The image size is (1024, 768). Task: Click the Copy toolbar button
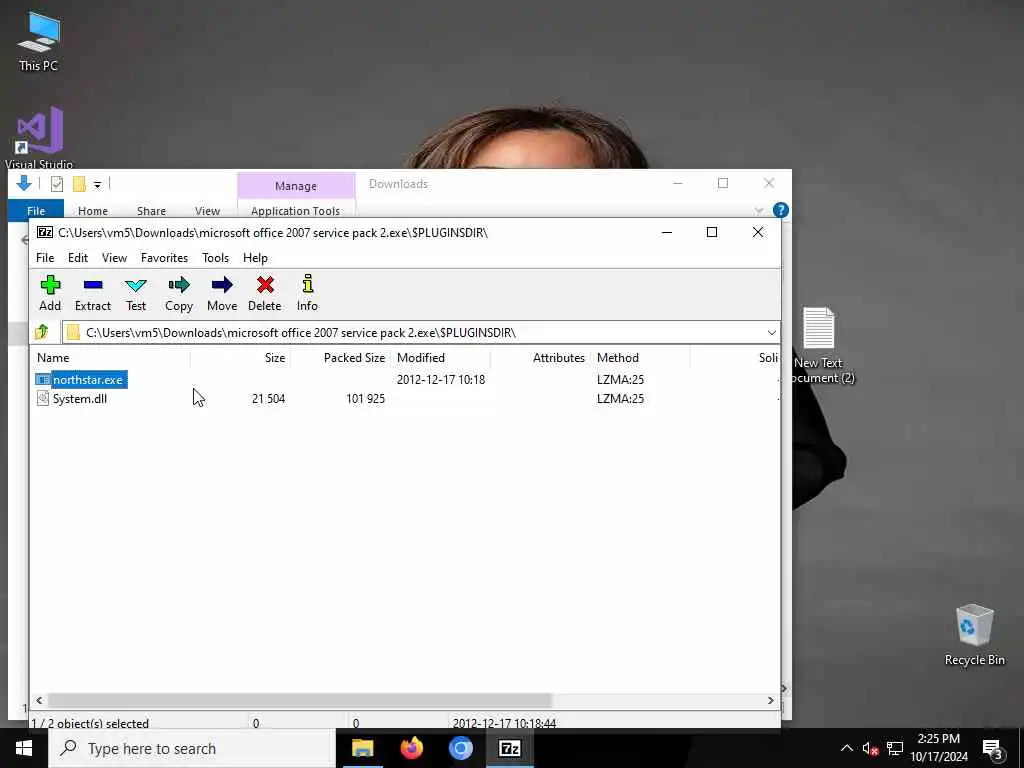point(178,293)
